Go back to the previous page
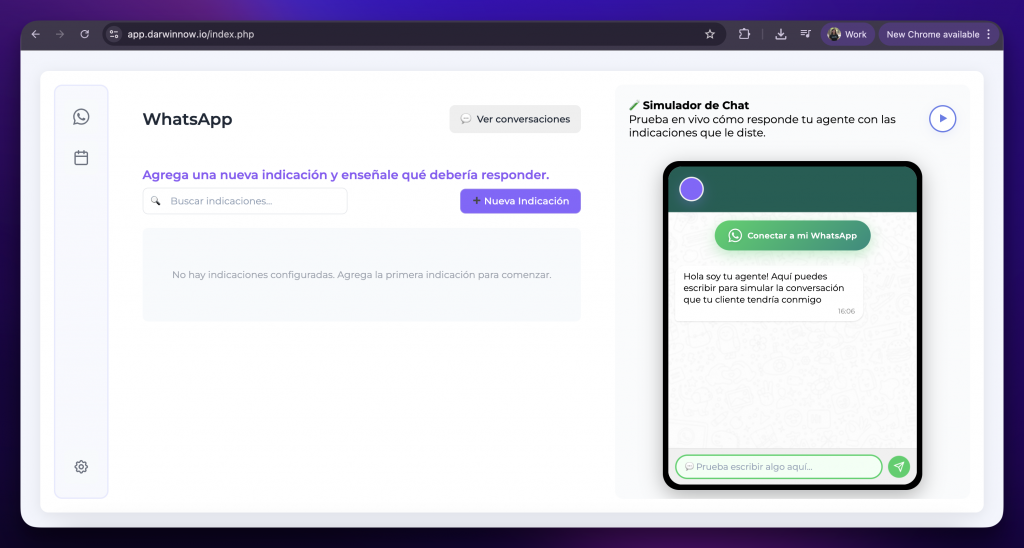This screenshot has width=1024, height=548. point(36,34)
